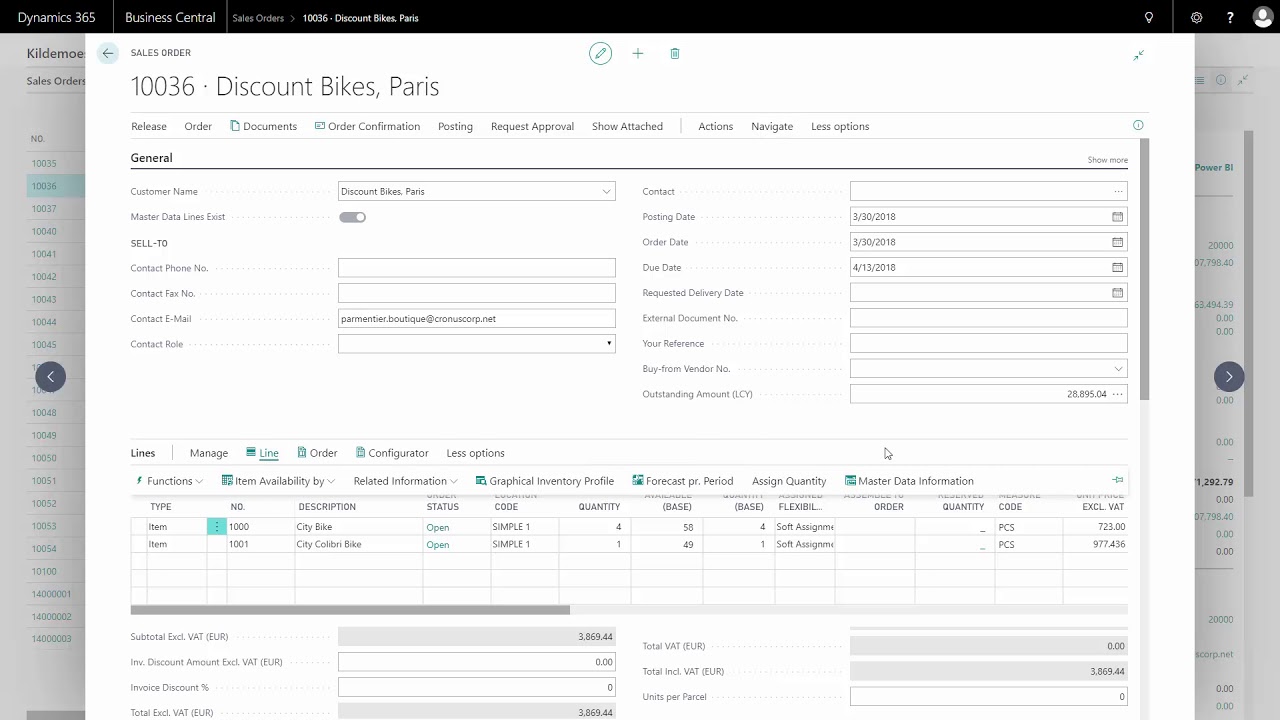The width and height of the screenshot is (1280, 720).
Task: Click the Sales Orders breadcrumb link
Action: [x=258, y=18]
